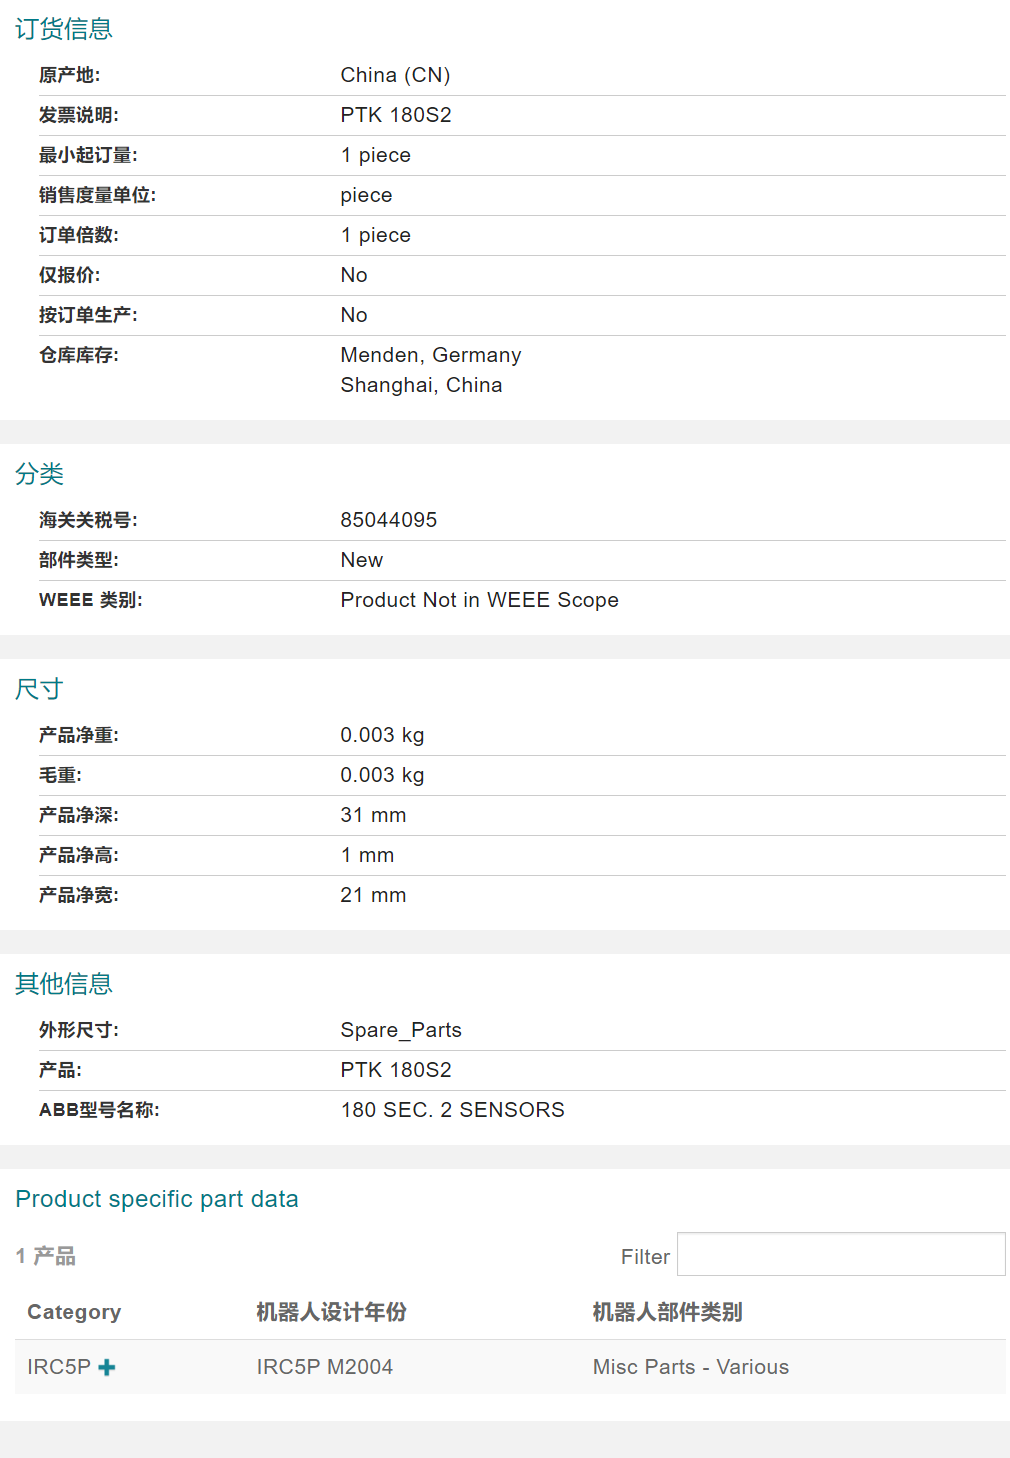Screen dimensions: 1010x1458
Task: Sort by the 机器人设计年份 column header
Action: [x=331, y=1311]
